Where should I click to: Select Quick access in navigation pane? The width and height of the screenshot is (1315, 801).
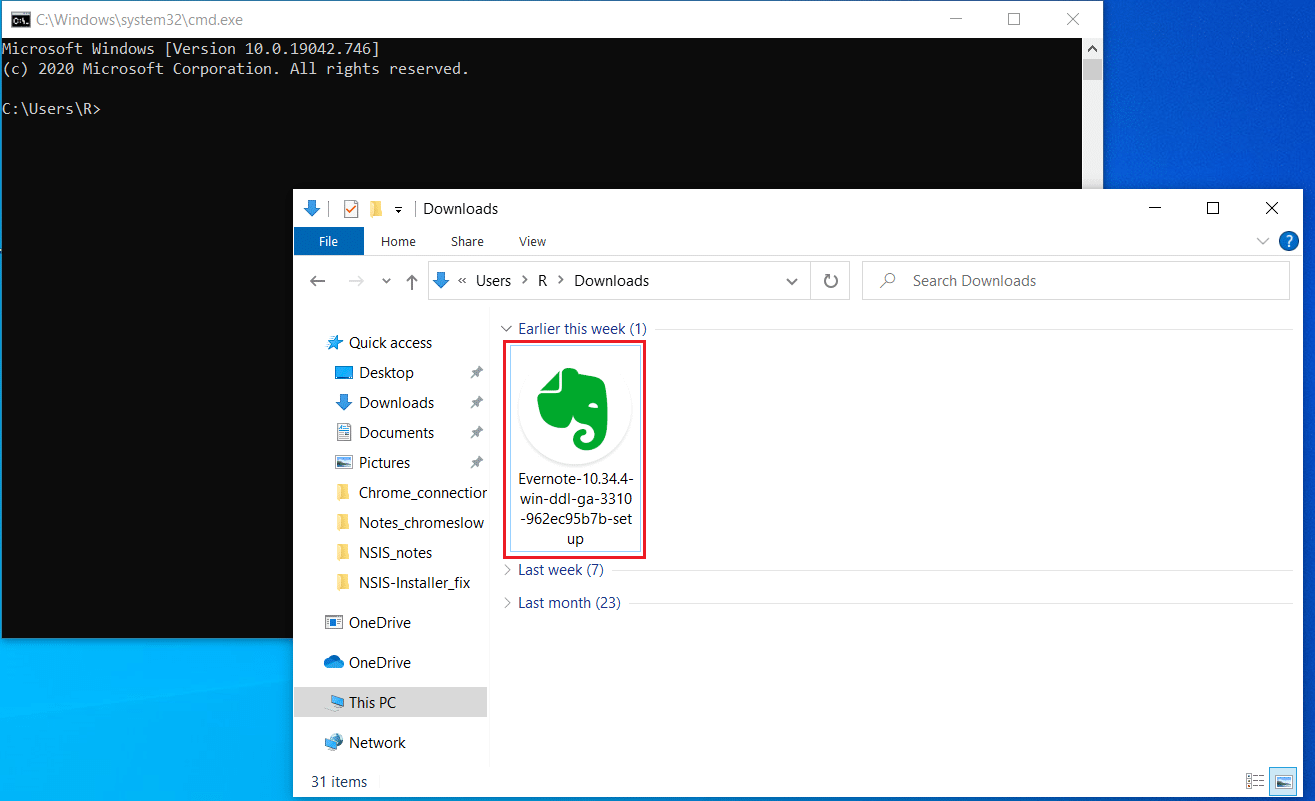click(390, 343)
